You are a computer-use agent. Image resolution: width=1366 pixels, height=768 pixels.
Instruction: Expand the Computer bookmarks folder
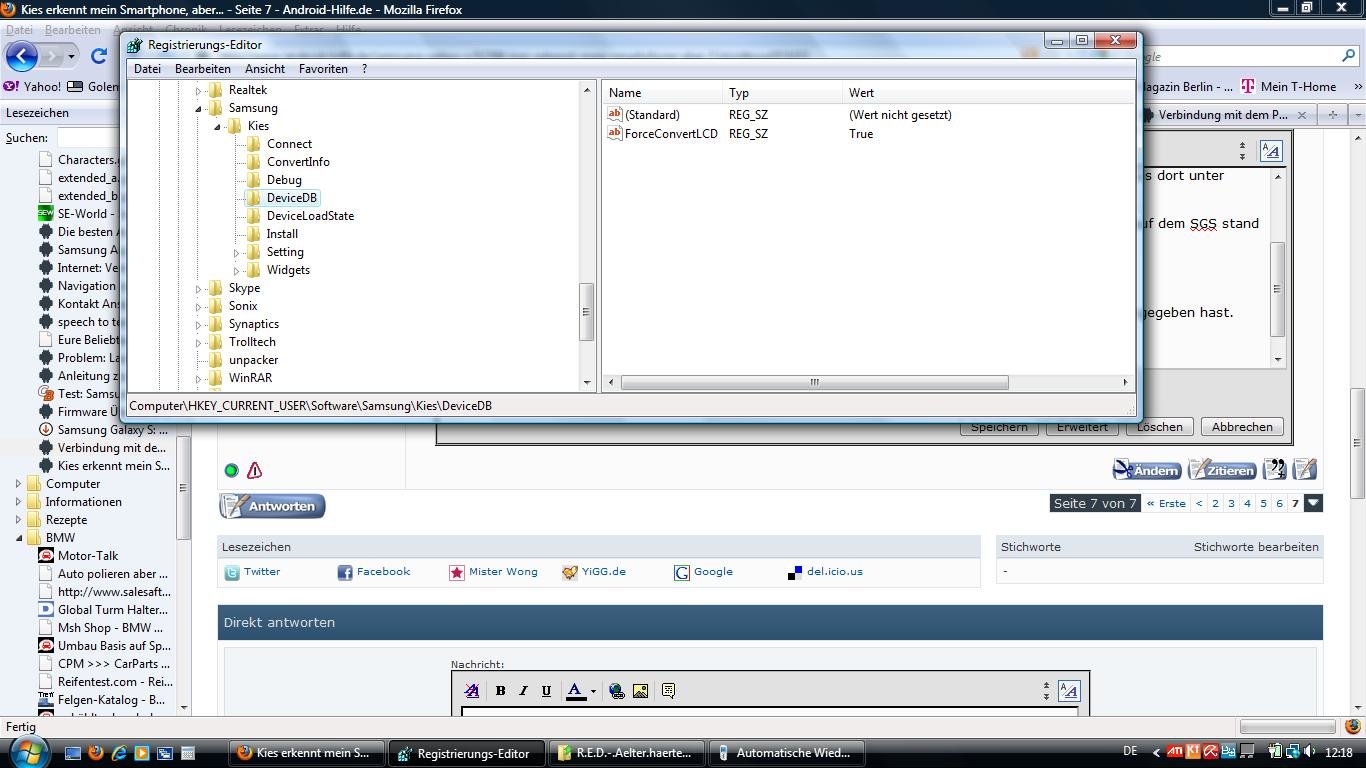click(18, 484)
